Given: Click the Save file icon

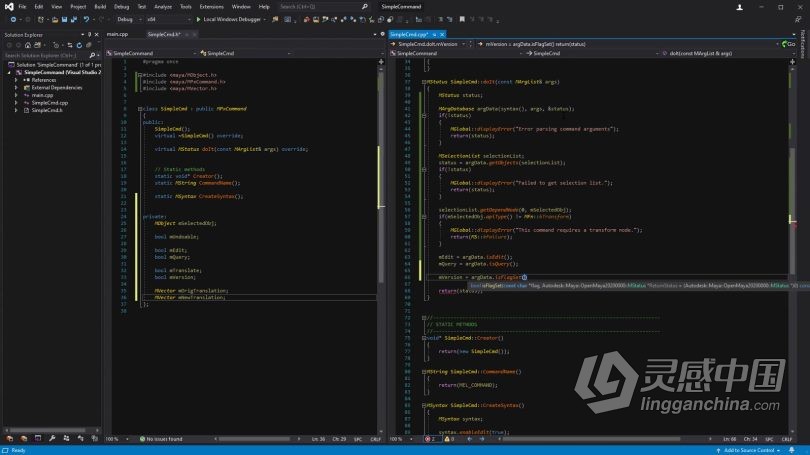Looking at the screenshot, I should 65,20.
